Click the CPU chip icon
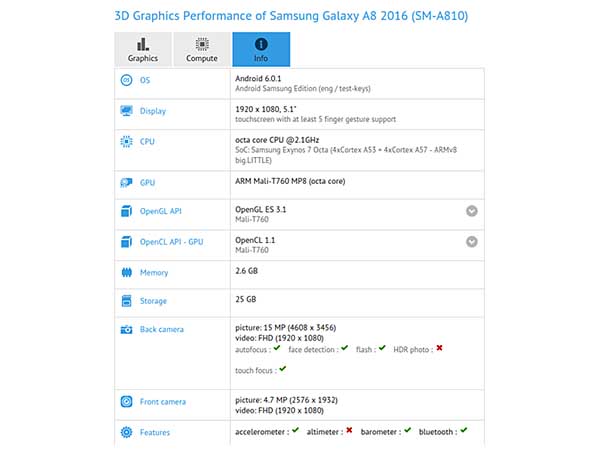 tap(126, 142)
